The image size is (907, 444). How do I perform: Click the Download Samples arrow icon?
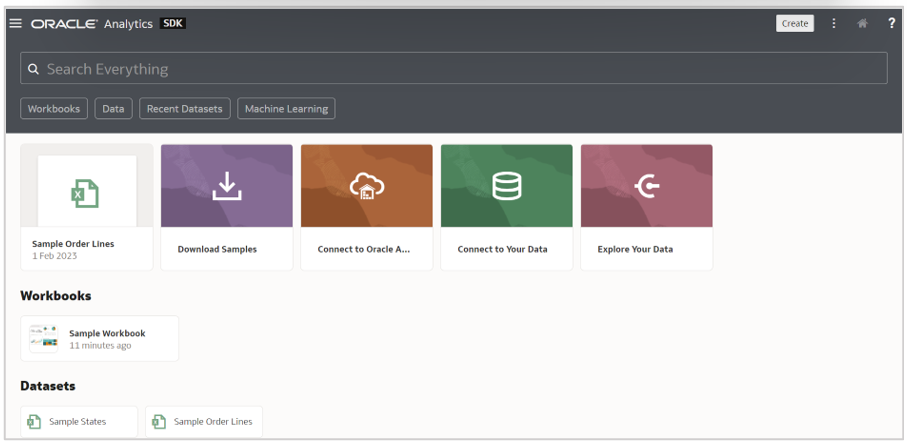(227, 186)
